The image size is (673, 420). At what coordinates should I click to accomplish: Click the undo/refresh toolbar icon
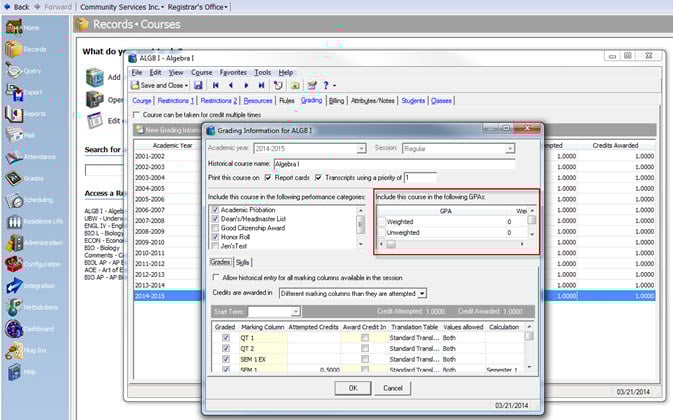point(278,85)
